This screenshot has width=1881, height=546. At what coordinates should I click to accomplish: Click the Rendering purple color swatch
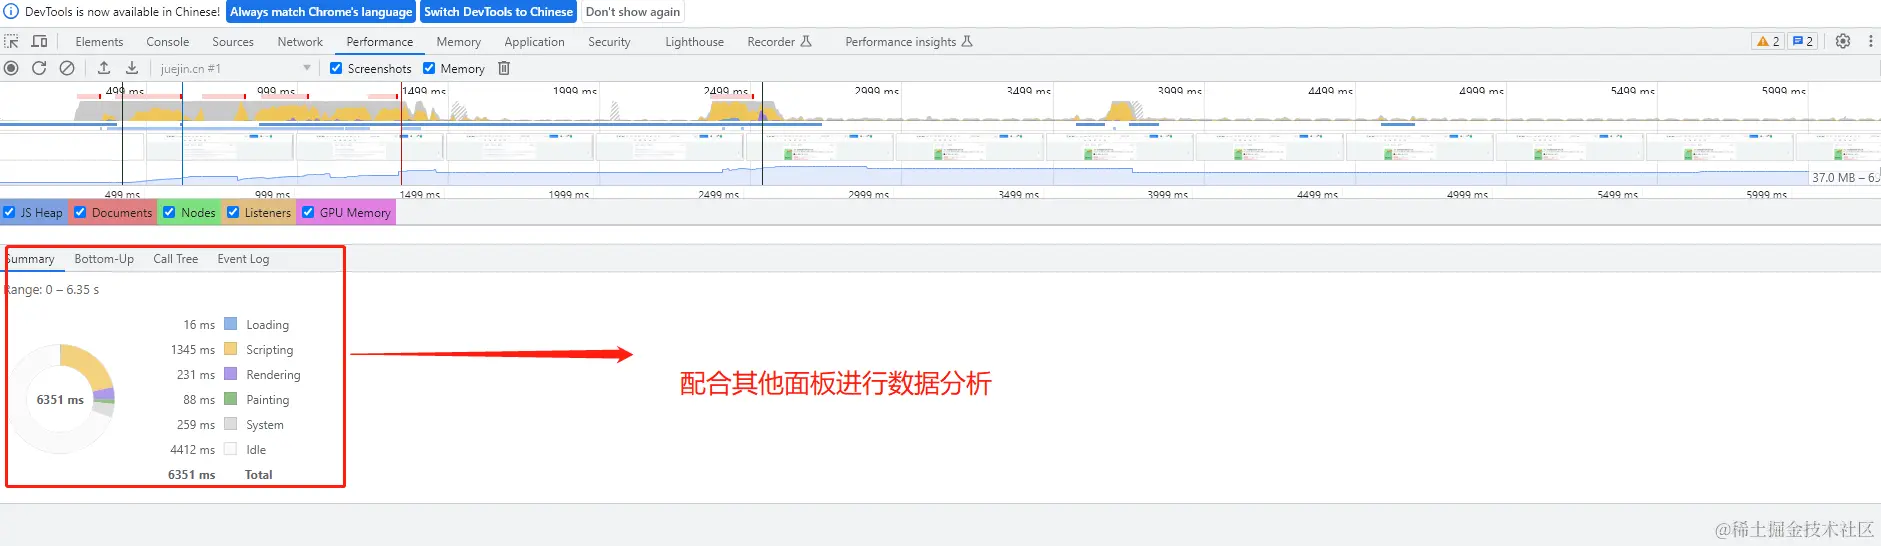click(x=231, y=374)
